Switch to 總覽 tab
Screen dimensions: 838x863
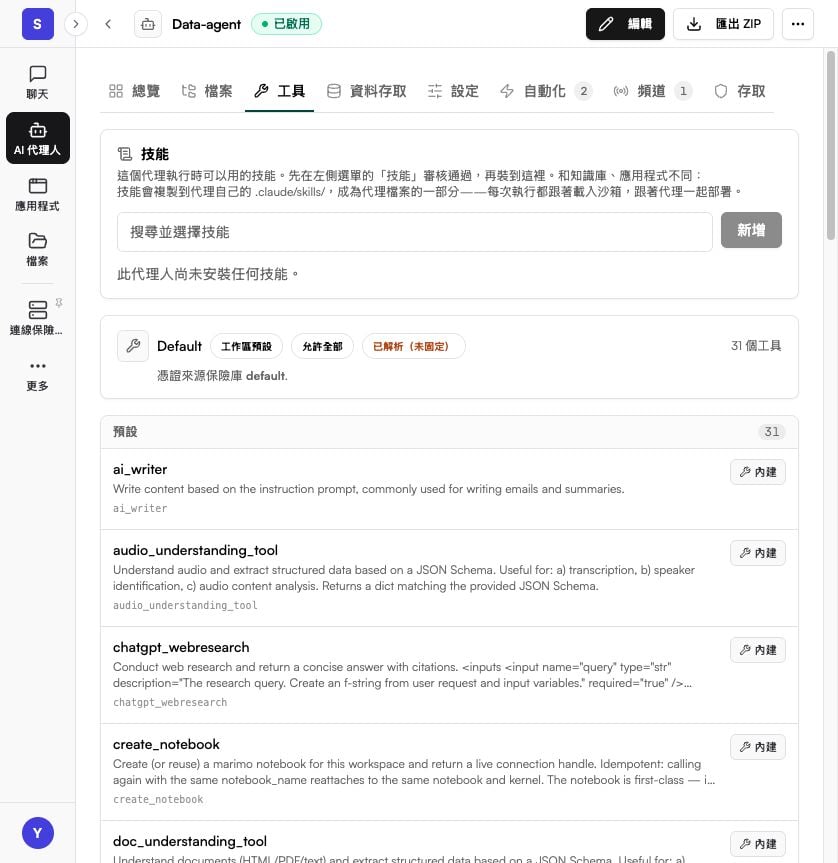135,91
